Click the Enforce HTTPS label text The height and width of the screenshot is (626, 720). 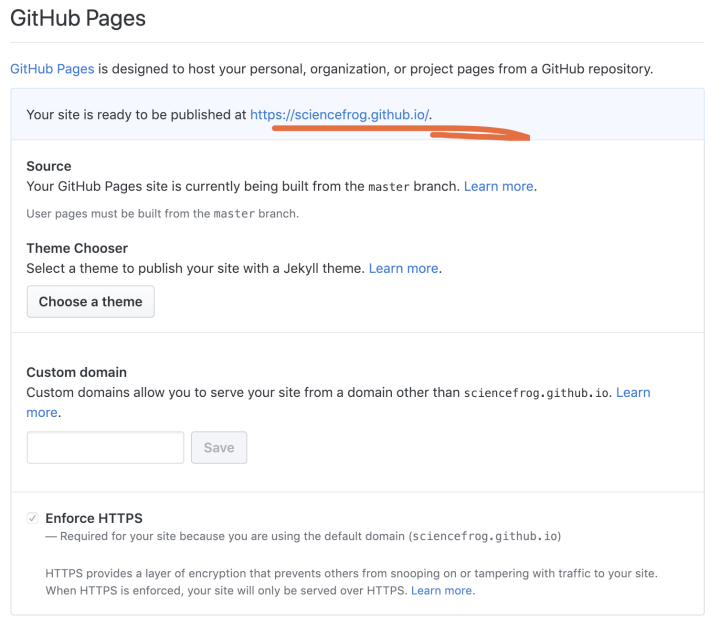click(x=94, y=519)
